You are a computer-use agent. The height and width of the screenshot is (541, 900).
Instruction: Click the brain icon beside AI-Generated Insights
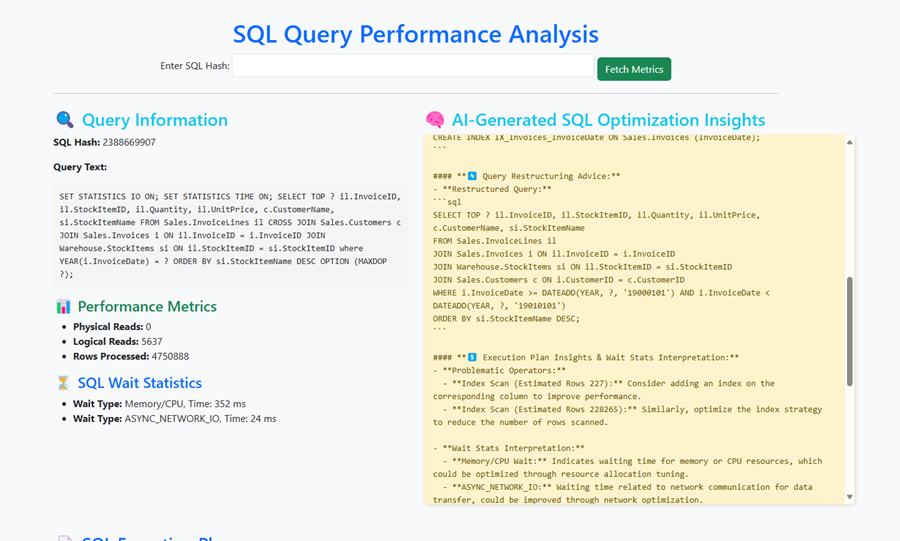[x=435, y=119]
